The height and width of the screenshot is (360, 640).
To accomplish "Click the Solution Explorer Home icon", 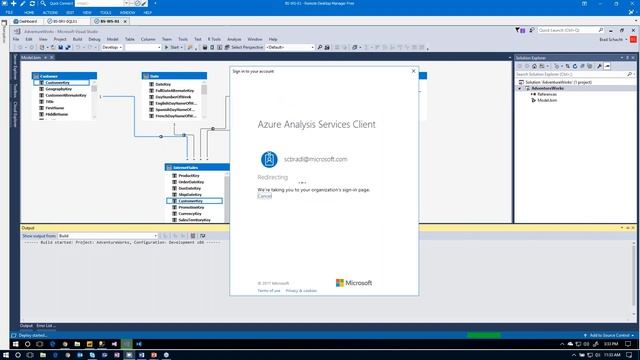I will (534, 66).
